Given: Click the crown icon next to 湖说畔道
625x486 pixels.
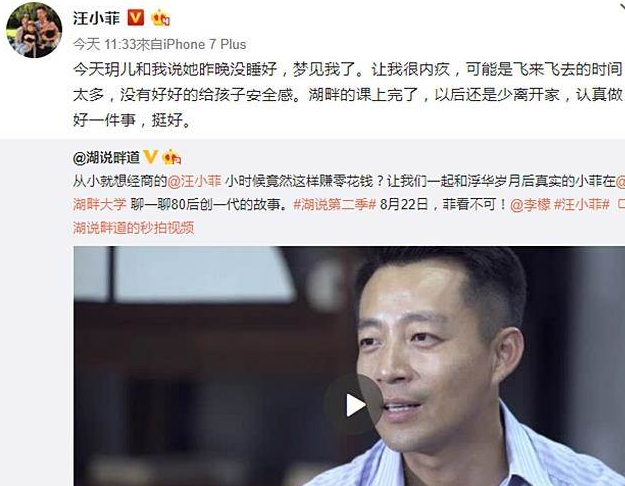Looking at the screenshot, I should pyautogui.click(x=172, y=157).
